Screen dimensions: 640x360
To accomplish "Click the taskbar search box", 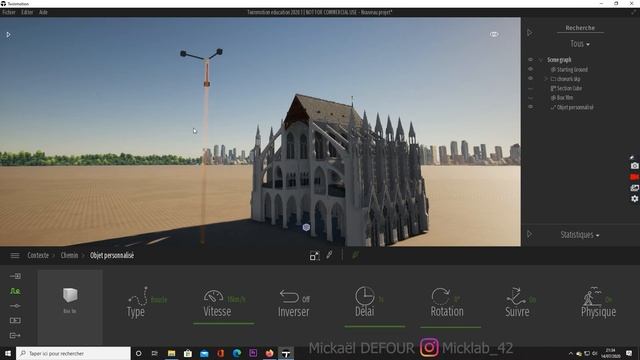I will coord(73,353).
